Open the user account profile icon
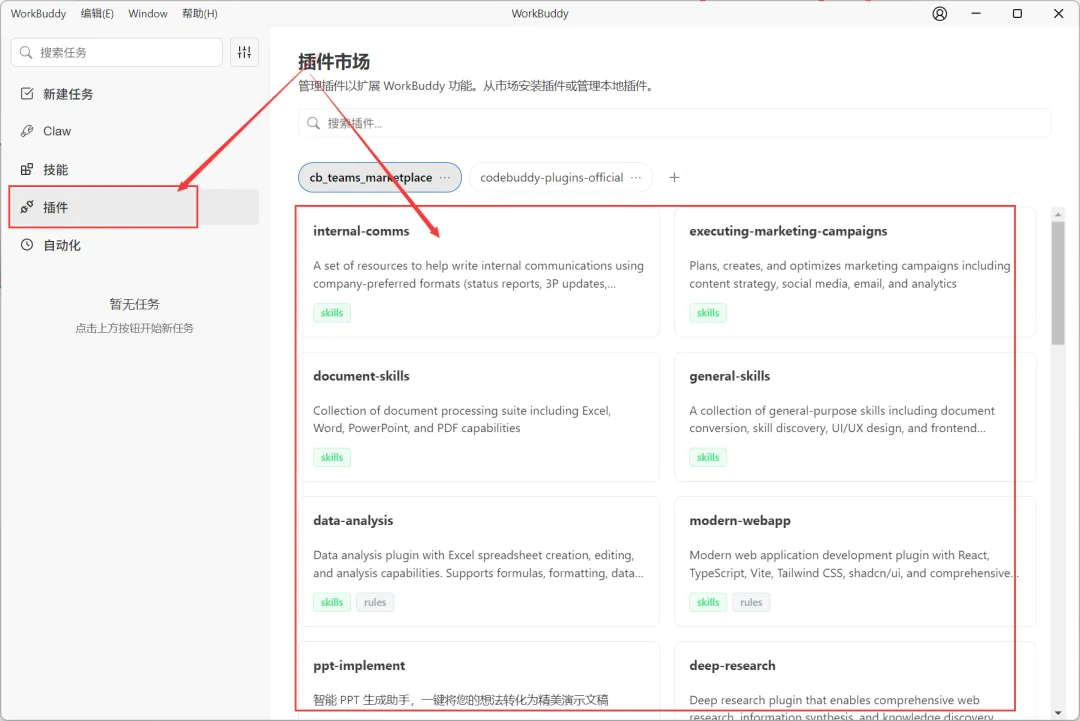The width and height of the screenshot is (1080, 721). 939,14
